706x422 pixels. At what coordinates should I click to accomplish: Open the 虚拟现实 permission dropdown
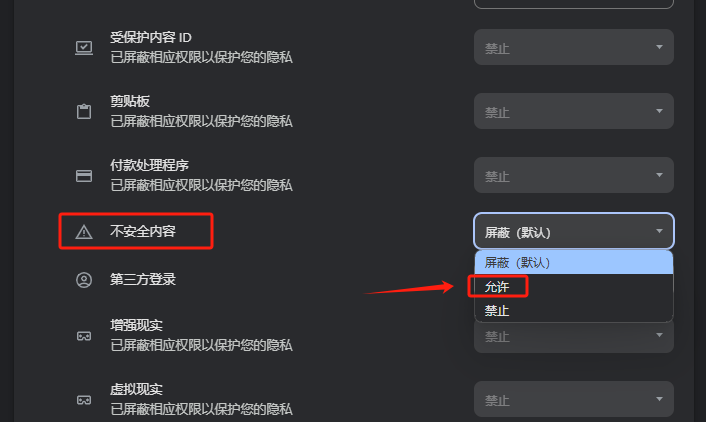click(574, 399)
